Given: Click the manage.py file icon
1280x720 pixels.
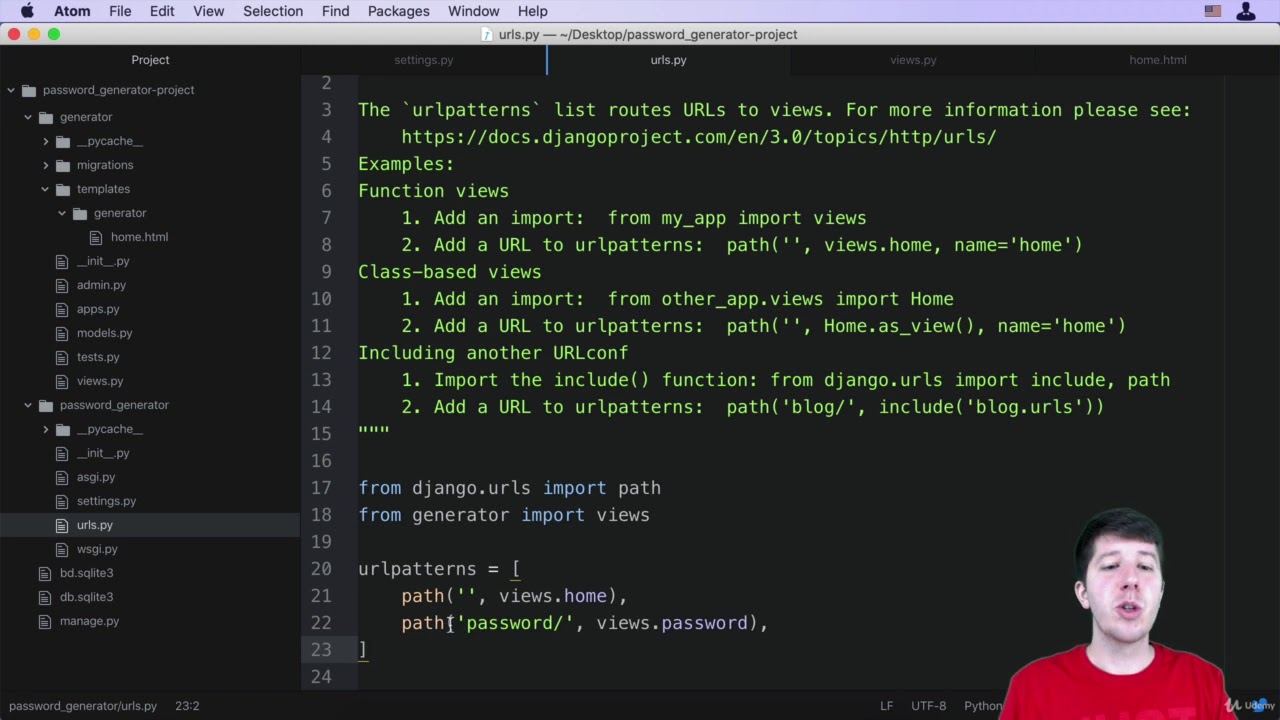Looking at the screenshot, I should (45, 621).
